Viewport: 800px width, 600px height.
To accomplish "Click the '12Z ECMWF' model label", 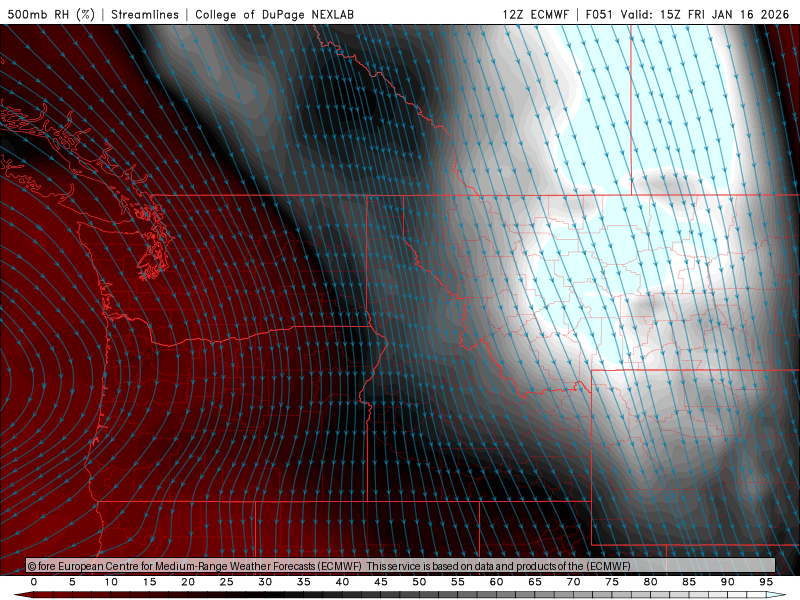I will pos(535,14).
